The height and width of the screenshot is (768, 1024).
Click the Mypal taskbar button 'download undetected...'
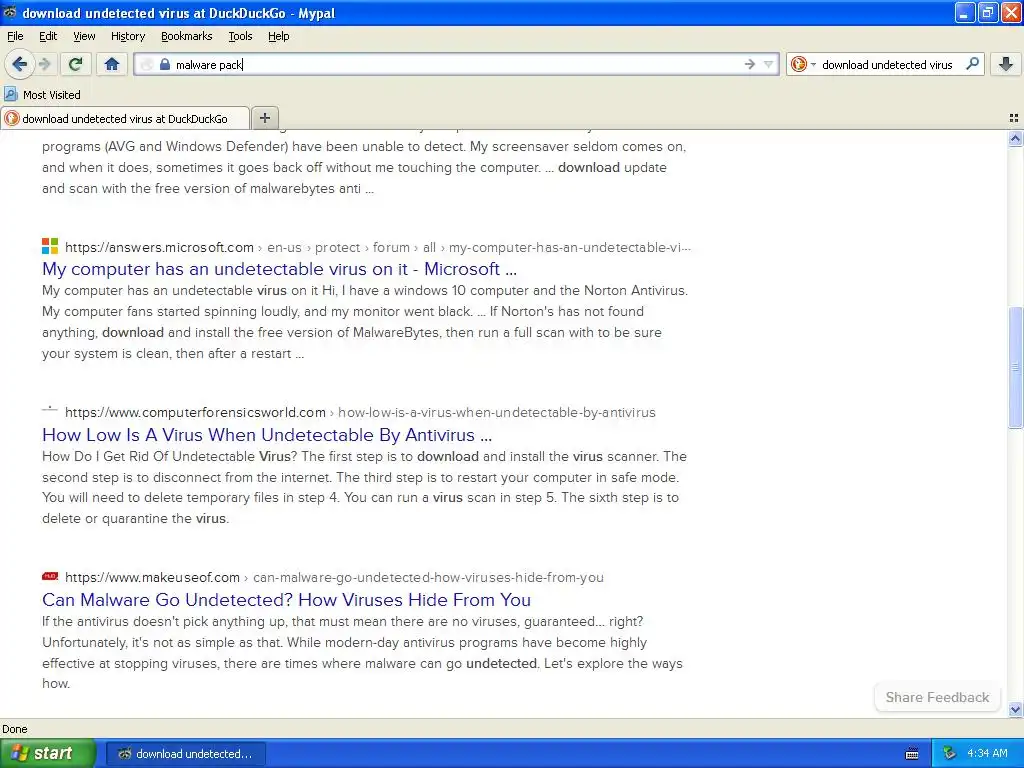click(x=185, y=754)
